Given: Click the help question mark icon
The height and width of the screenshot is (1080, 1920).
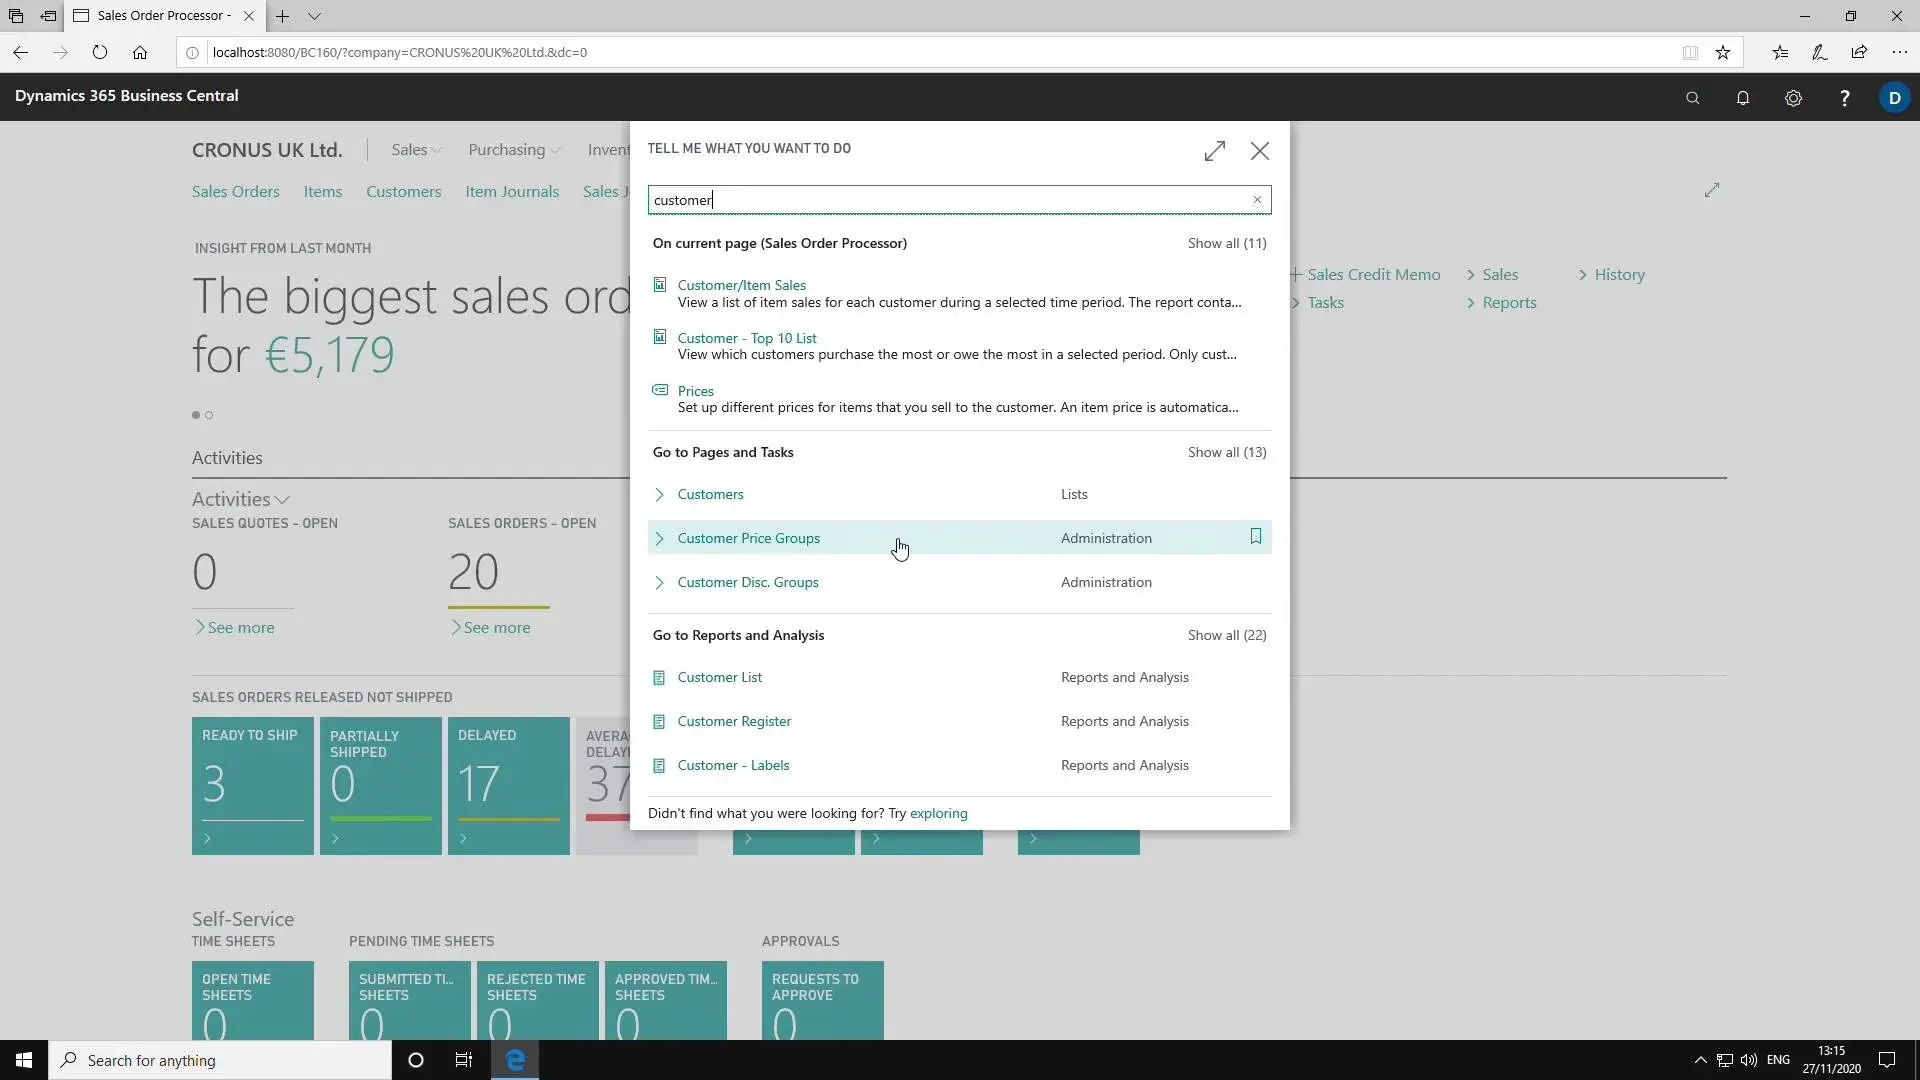Looking at the screenshot, I should click(1844, 98).
